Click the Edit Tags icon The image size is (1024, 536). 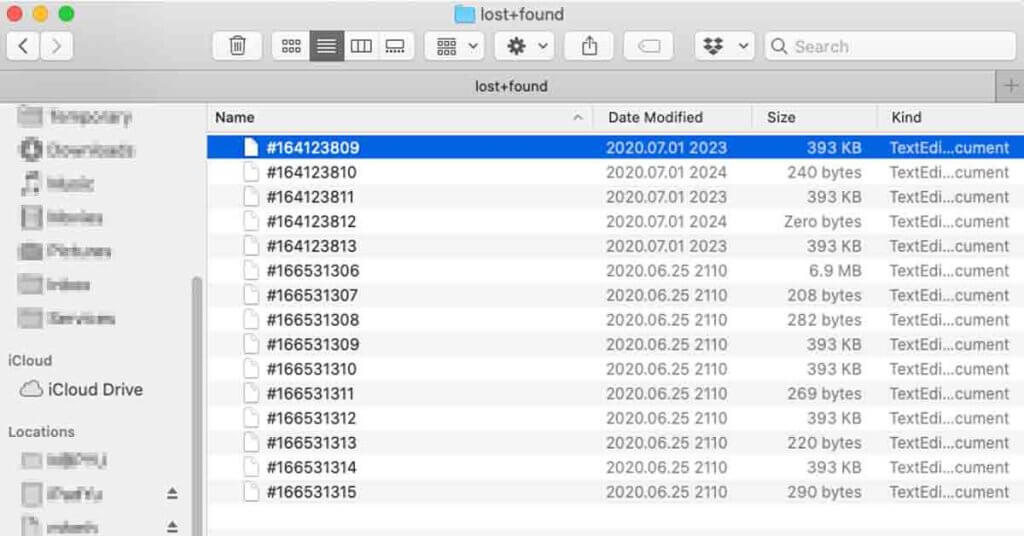648,46
